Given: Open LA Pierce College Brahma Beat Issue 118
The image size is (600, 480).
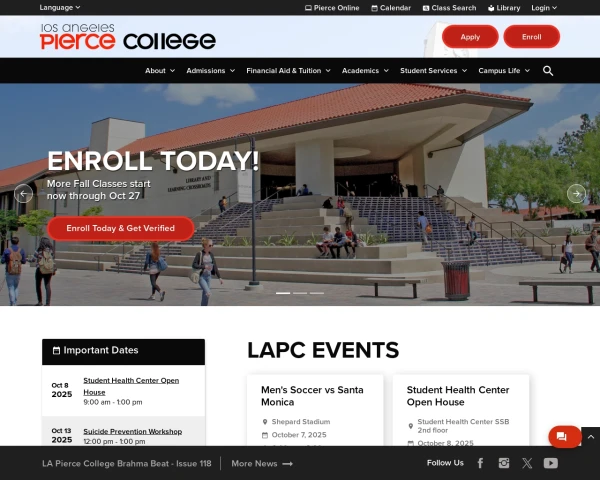Looking at the screenshot, I should [127, 464].
